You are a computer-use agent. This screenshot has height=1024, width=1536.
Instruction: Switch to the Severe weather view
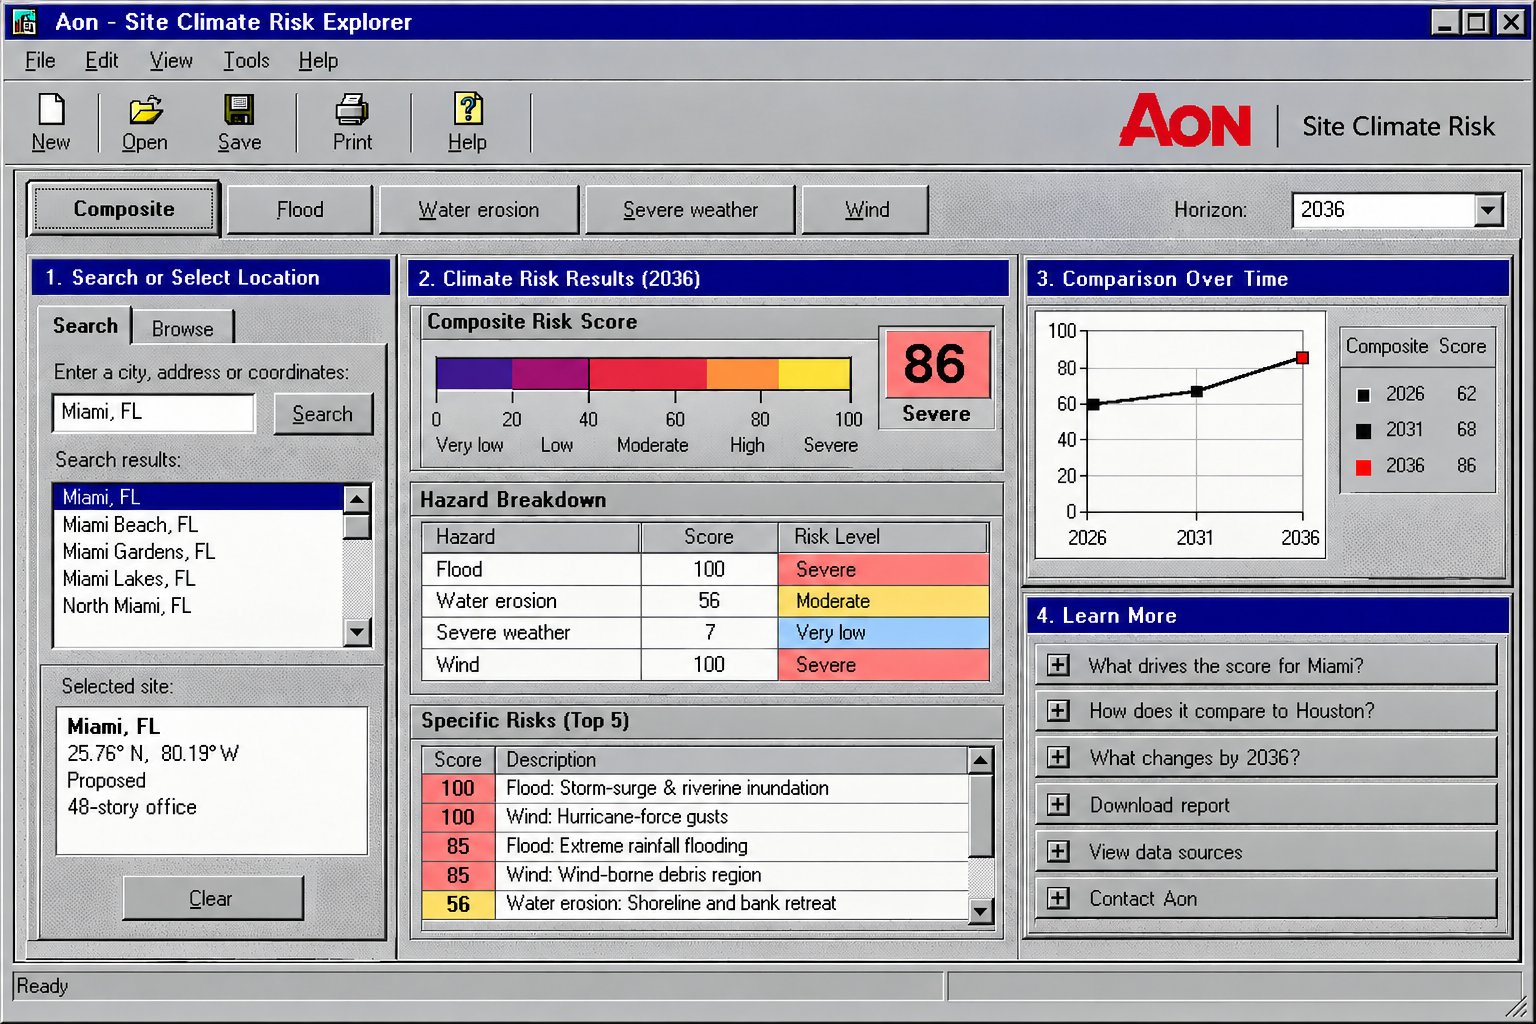pyautogui.click(x=690, y=210)
